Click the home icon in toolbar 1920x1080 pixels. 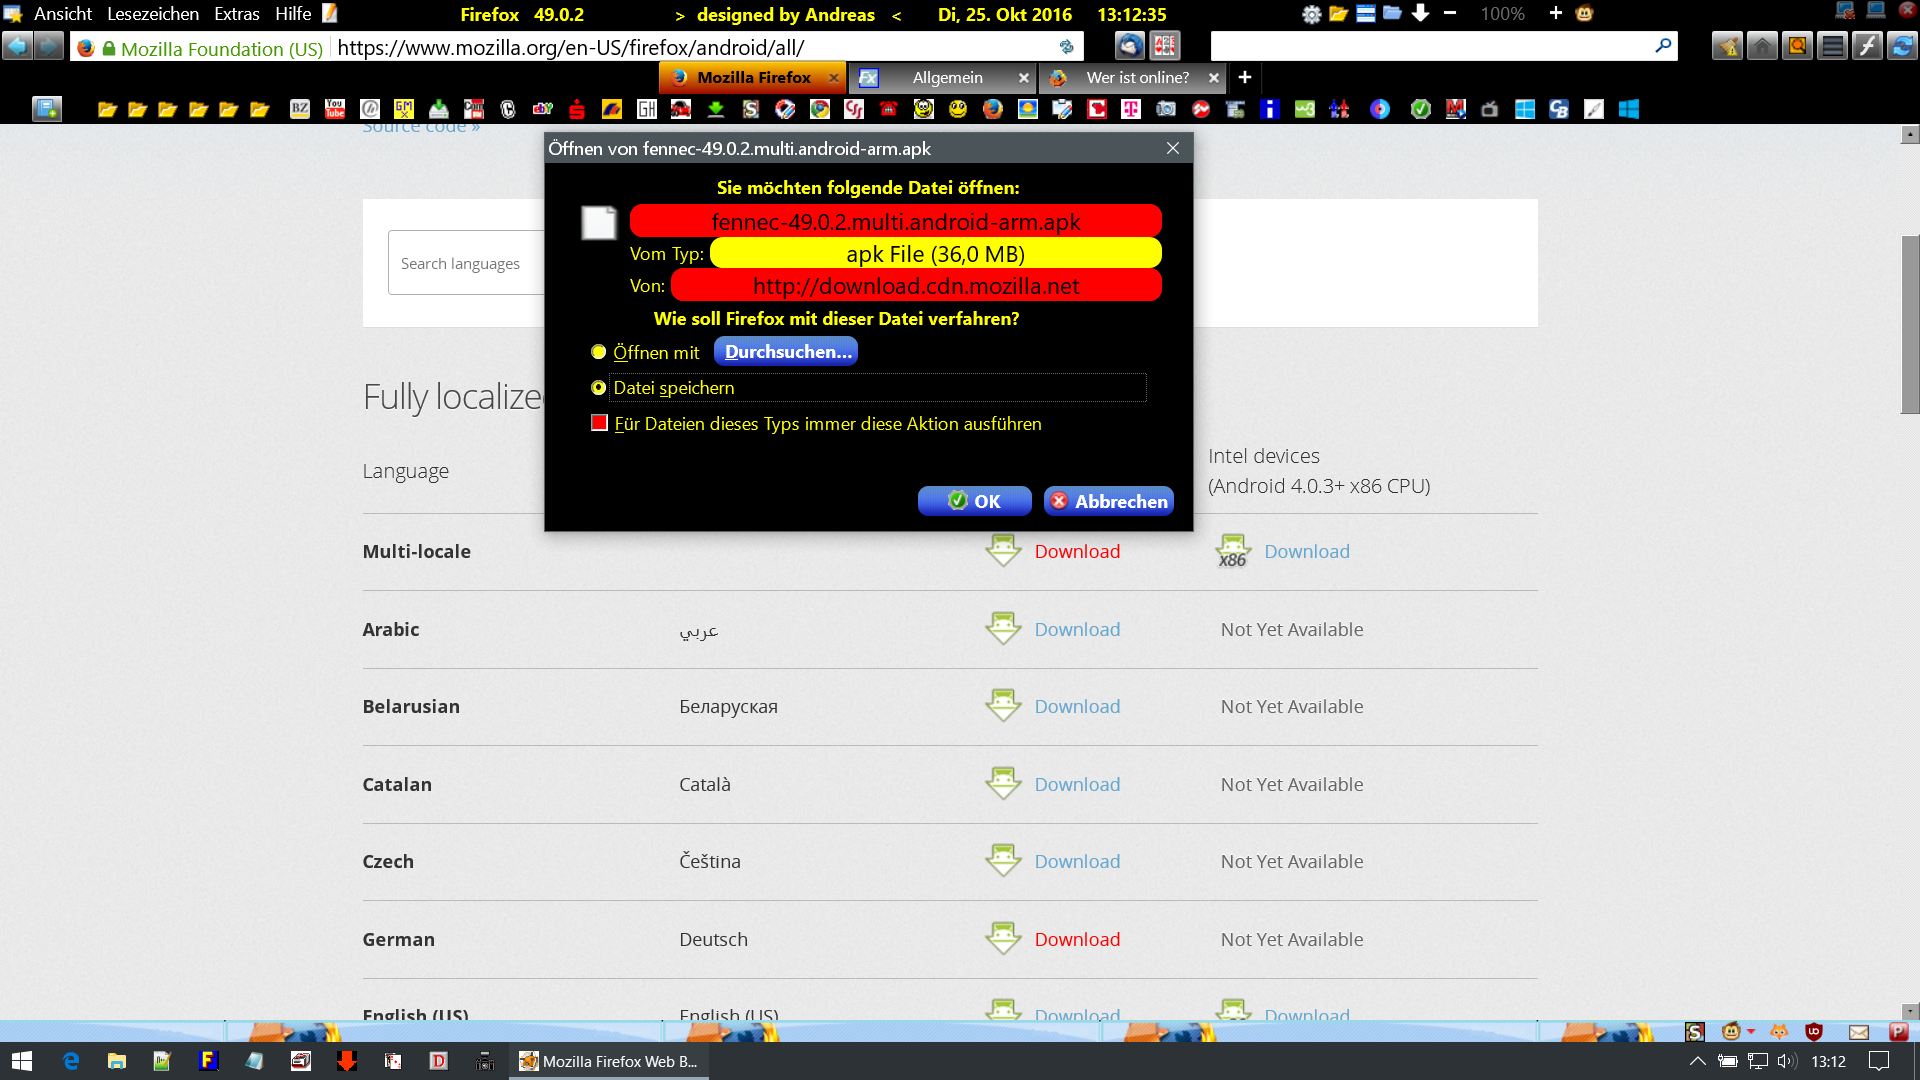click(1762, 46)
